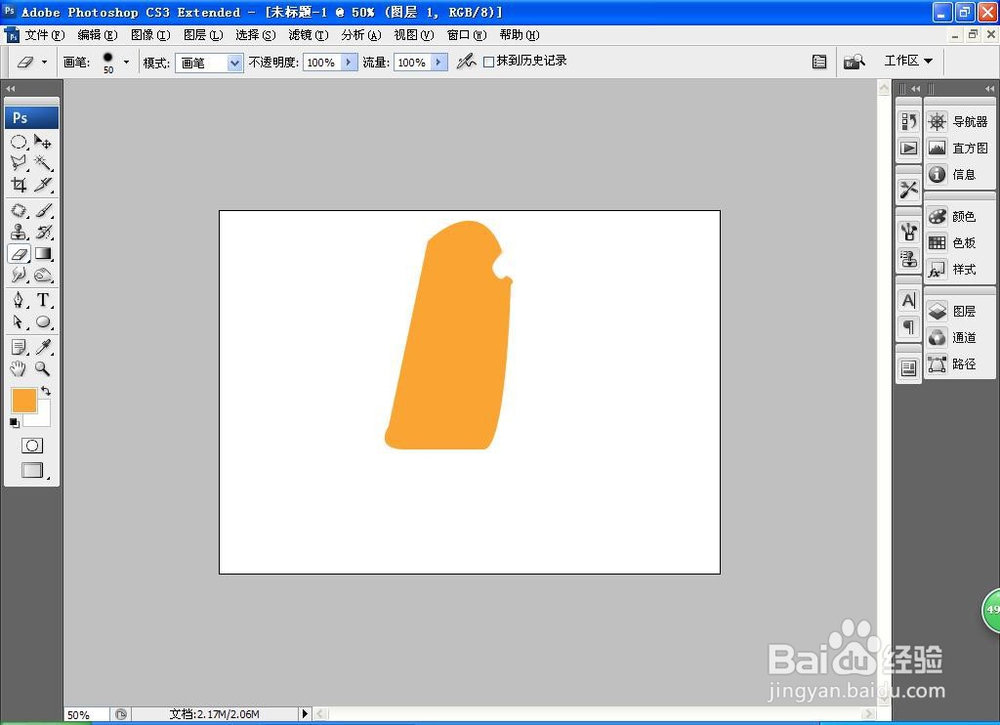Open the Filter menu
This screenshot has width=1000, height=725.
coord(309,35)
